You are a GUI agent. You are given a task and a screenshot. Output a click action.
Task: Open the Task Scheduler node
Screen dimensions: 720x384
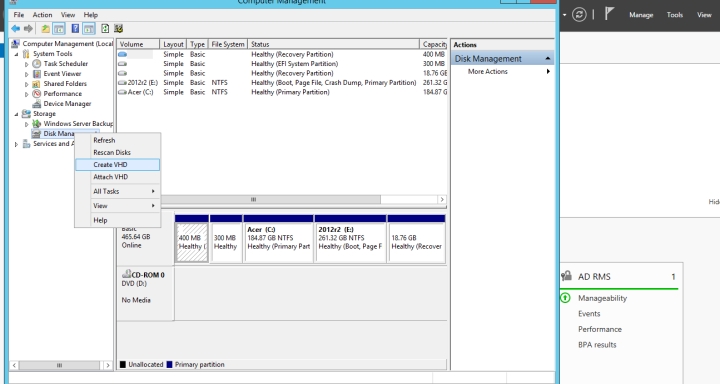tap(66, 64)
